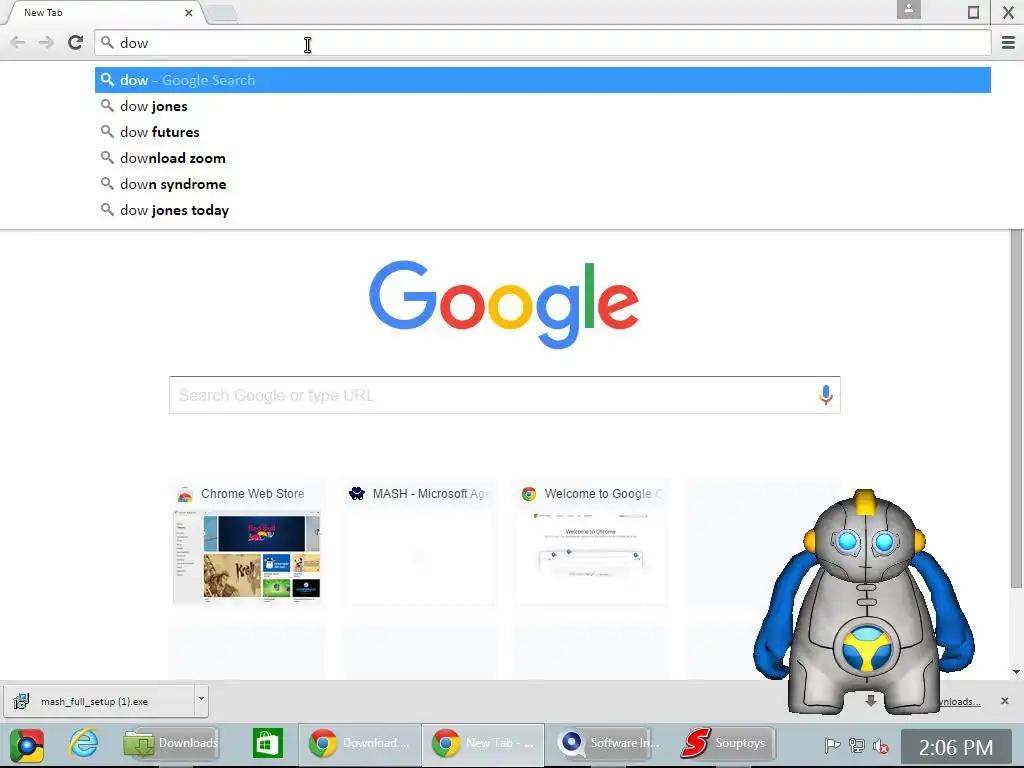This screenshot has height=768, width=1024.
Task: Open the Chrome app icon on taskbar
Action: click(x=27, y=745)
